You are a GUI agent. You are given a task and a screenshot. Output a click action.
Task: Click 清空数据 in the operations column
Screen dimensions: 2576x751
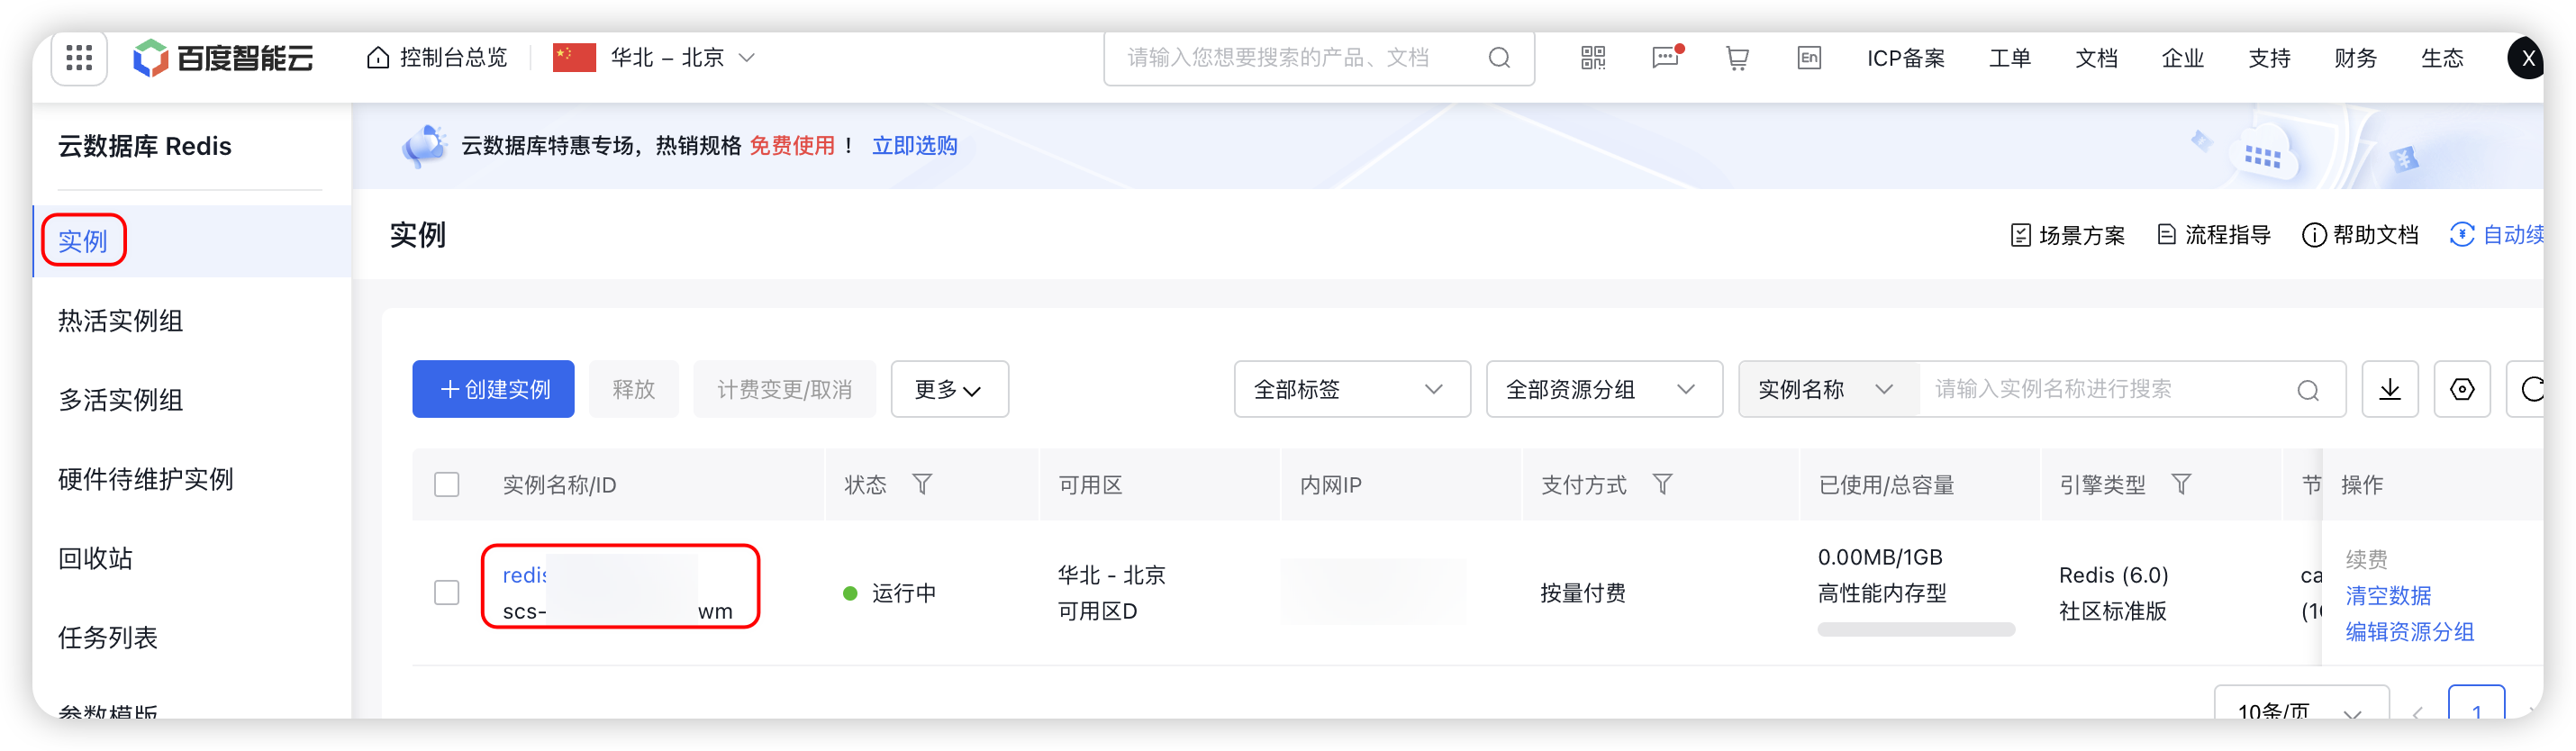click(2388, 596)
